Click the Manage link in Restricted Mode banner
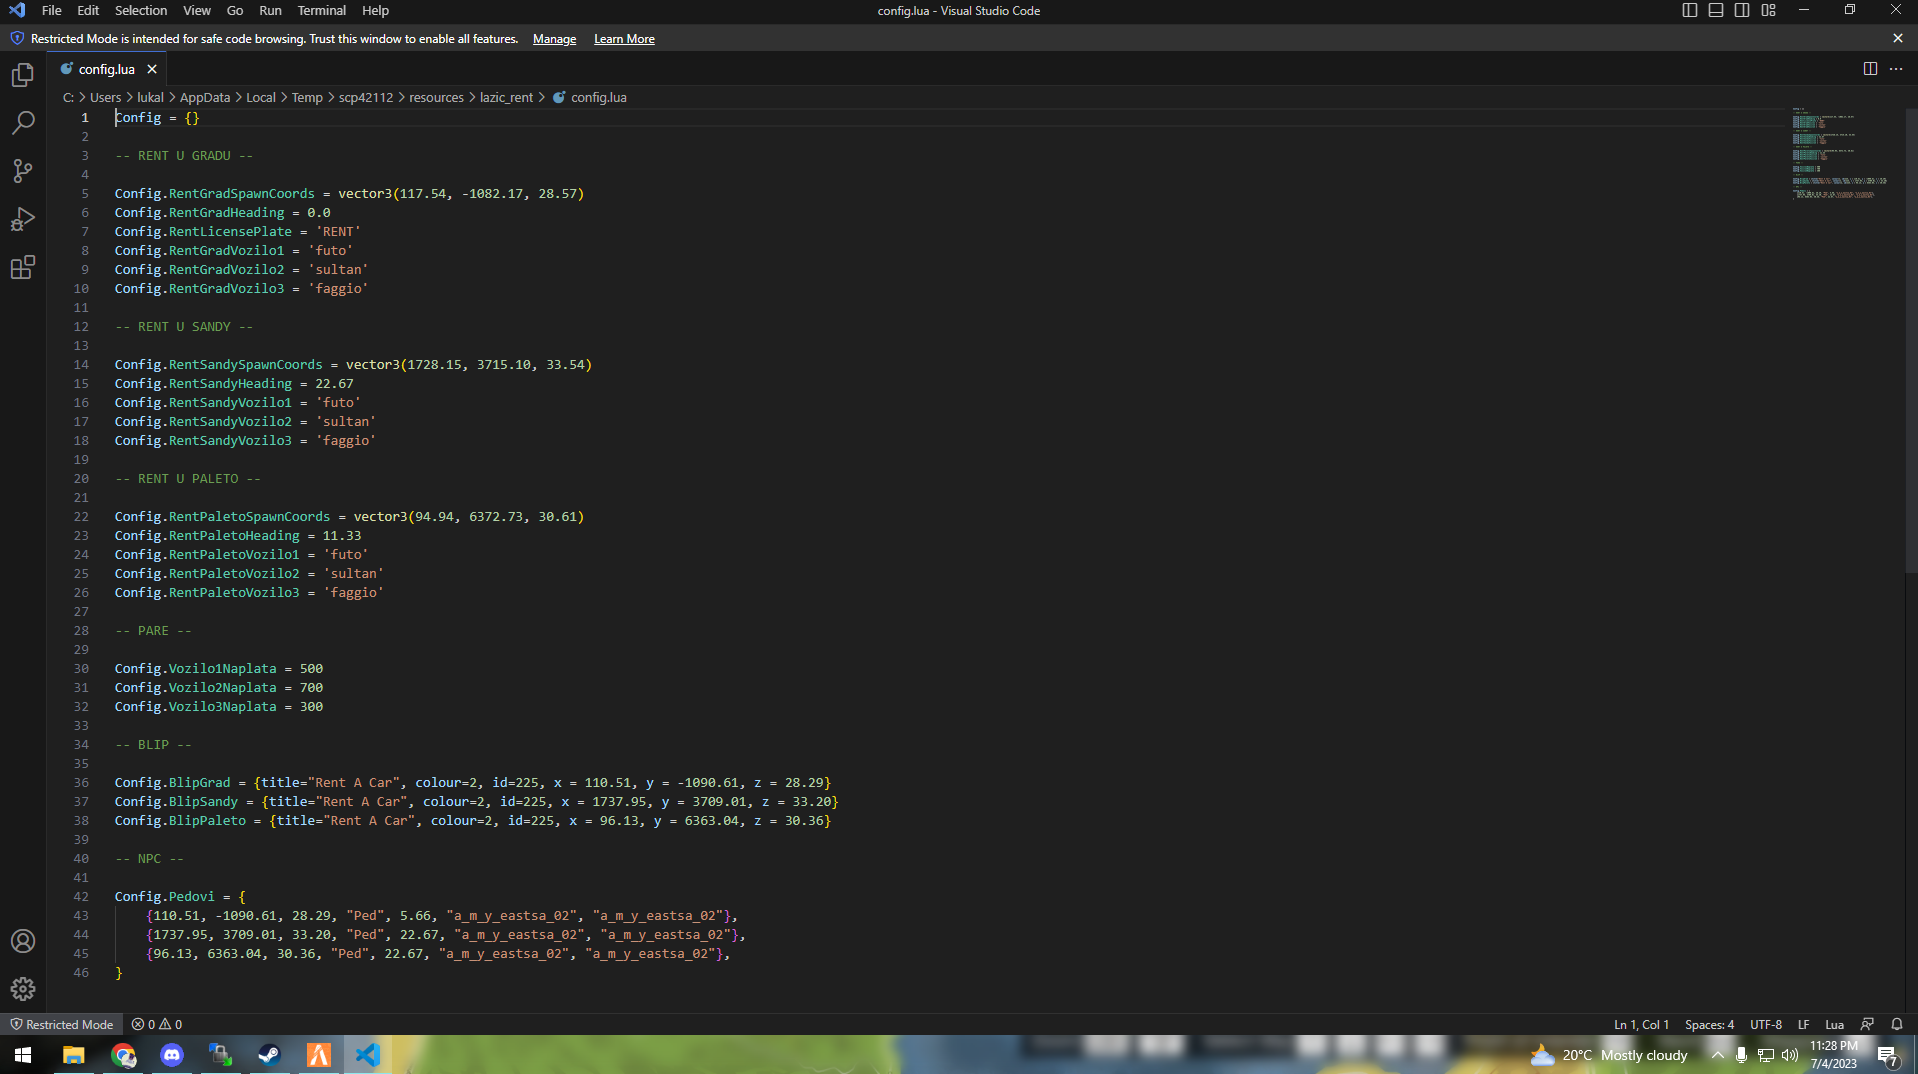The height and width of the screenshot is (1074, 1918). pos(554,39)
